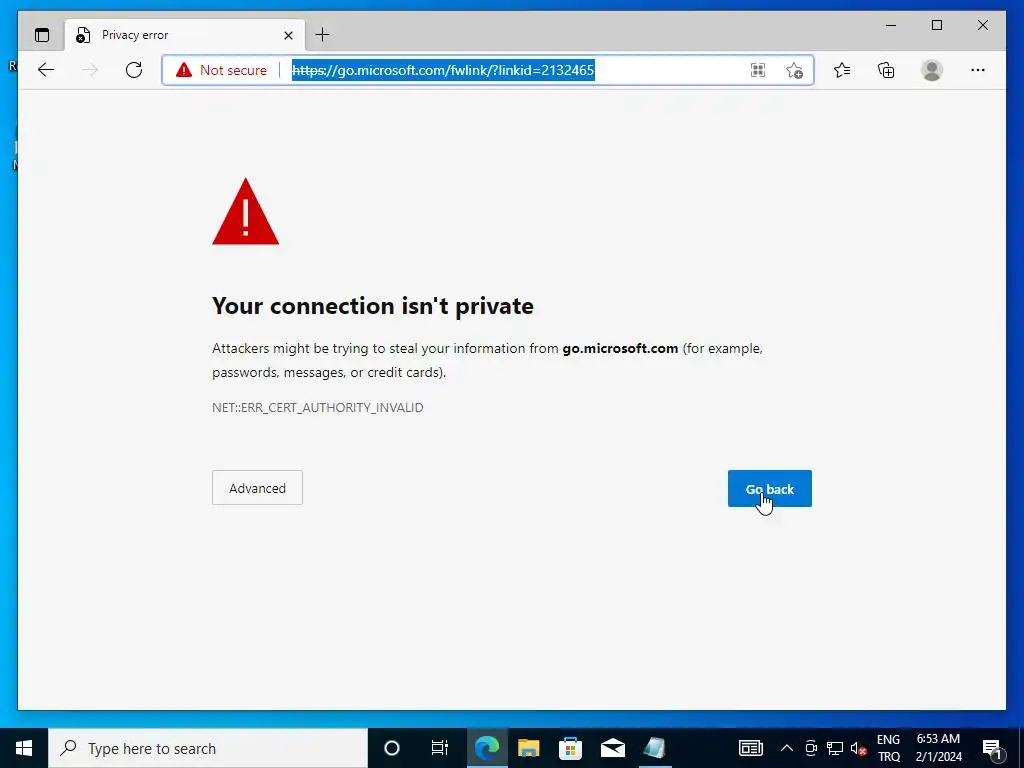The image size is (1024, 768).
Task: Click the Your connection isn't private heading
Action: [x=373, y=306]
